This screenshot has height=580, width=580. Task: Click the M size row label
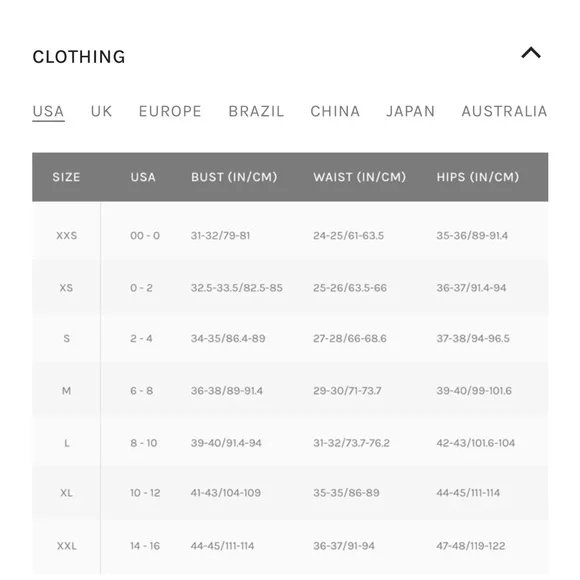[66, 391]
